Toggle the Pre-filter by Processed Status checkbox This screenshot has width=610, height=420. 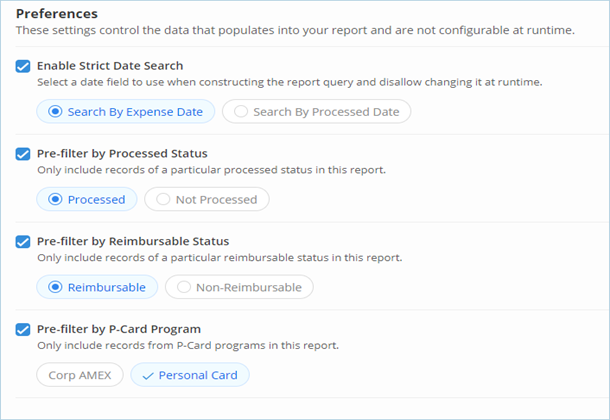pos(23,154)
